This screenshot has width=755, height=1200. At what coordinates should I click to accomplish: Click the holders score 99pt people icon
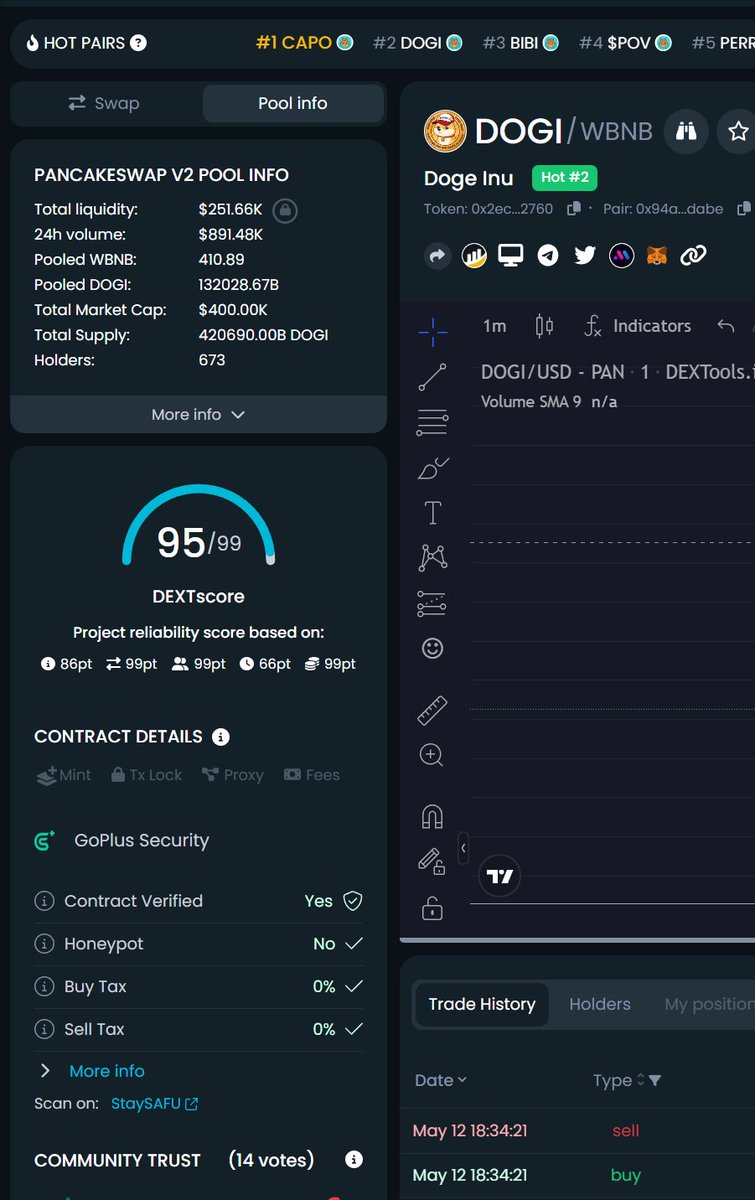click(x=180, y=664)
